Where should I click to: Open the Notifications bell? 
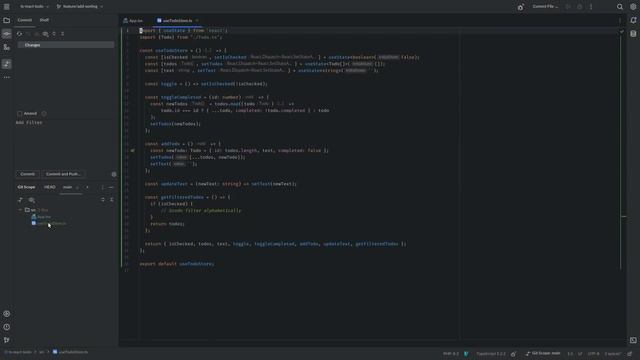pyautogui.click(x=633, y=20)
